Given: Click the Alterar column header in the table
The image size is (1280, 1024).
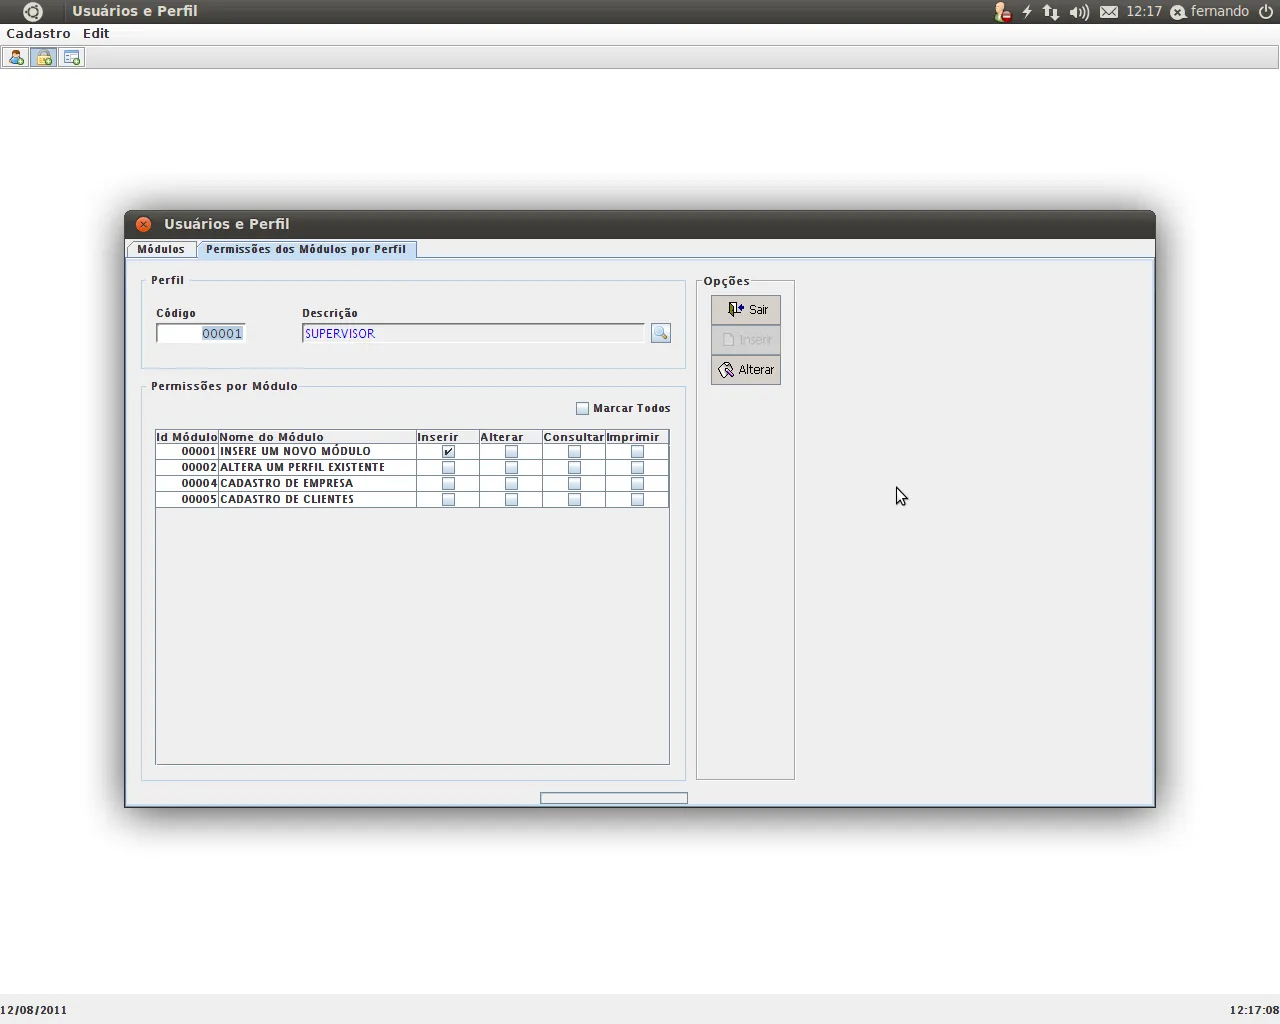Looking at the screenshot, I should pos(511,437).
